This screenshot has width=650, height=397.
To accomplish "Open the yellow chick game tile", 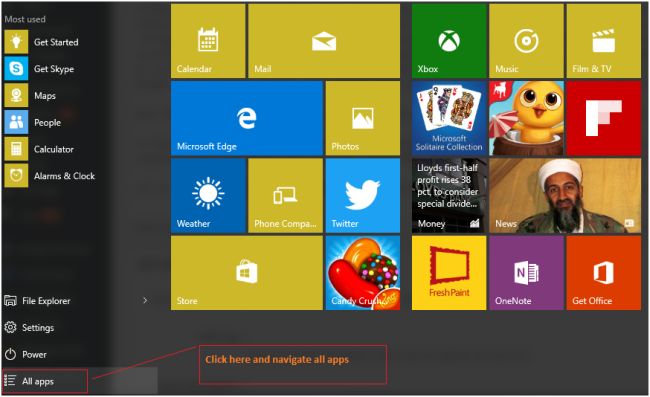I will coord(526,118).
